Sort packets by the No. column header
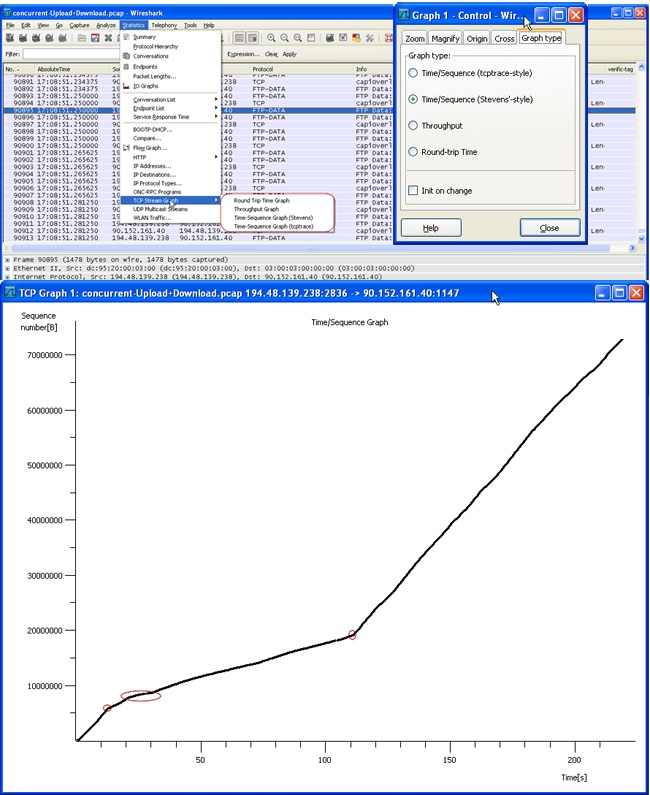The width and height of the screenshot is (650, 795). (18, 69)
